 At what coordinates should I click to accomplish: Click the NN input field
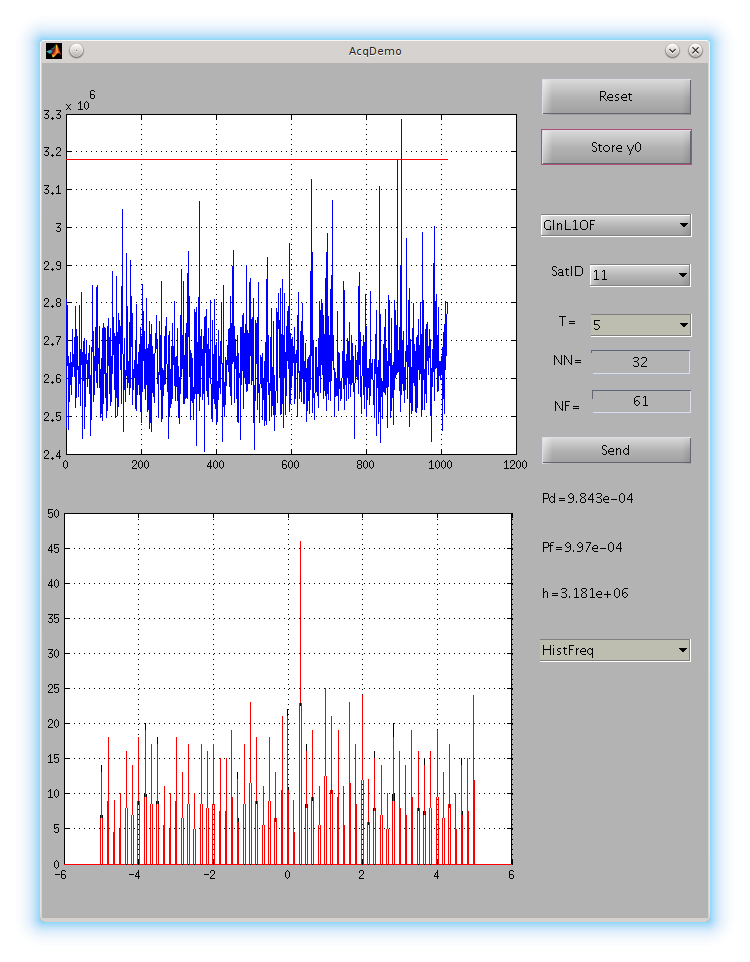[x=640, y=362]
